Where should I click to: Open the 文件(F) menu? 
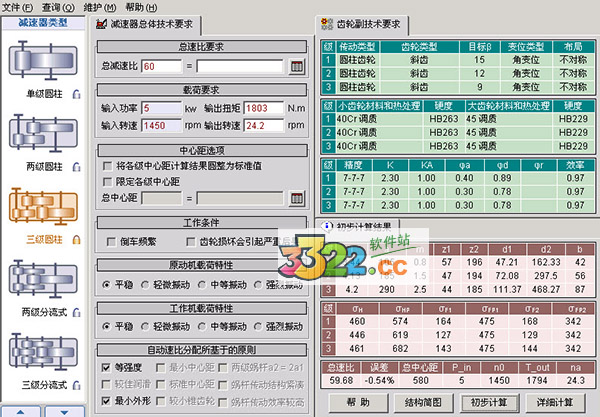(17, 7)
